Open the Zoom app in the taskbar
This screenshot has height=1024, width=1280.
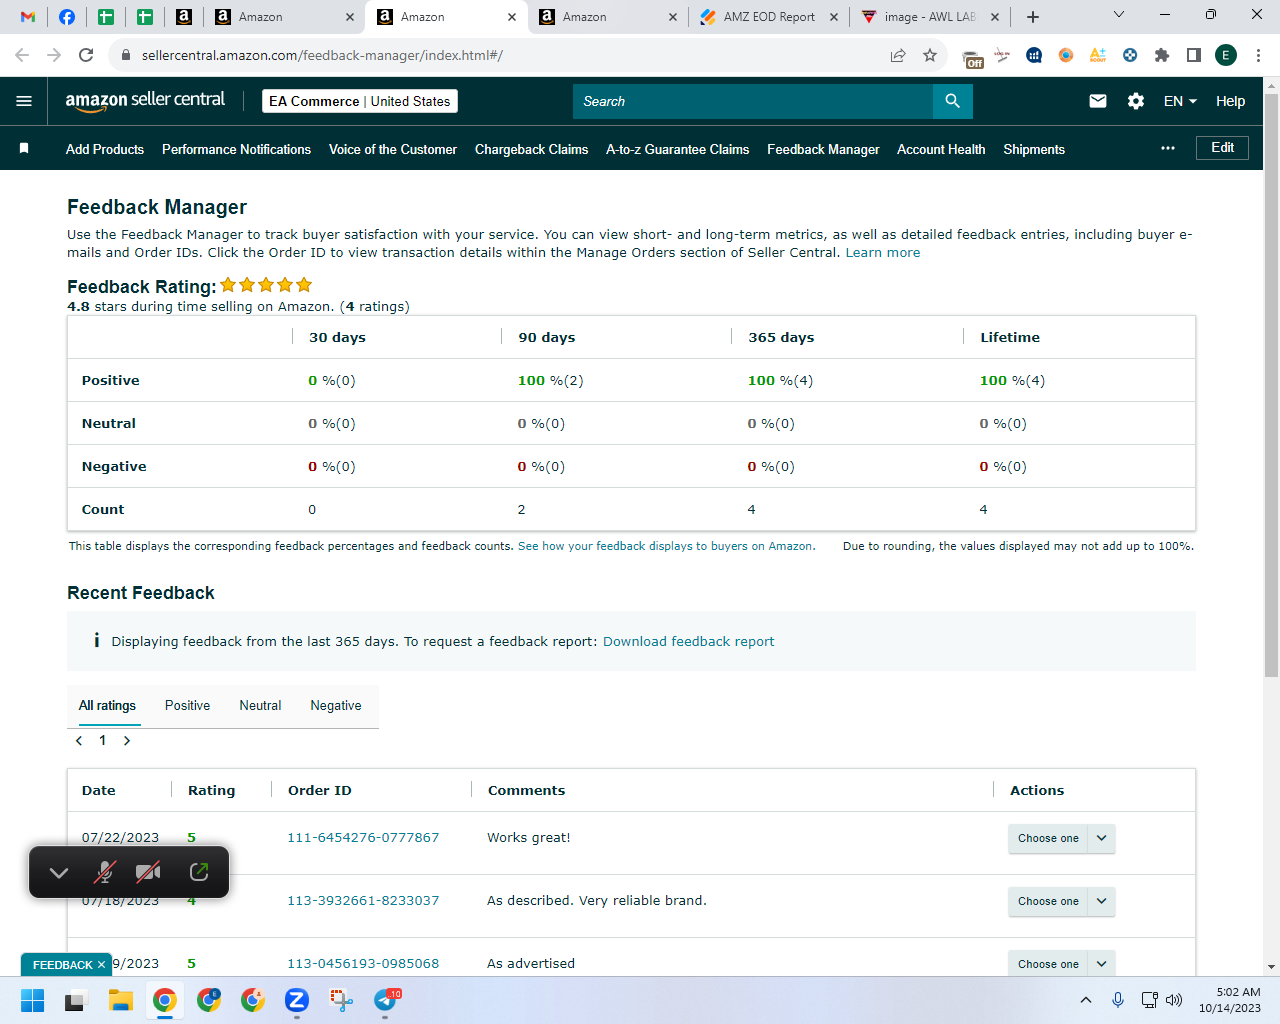coord(297,1000)
